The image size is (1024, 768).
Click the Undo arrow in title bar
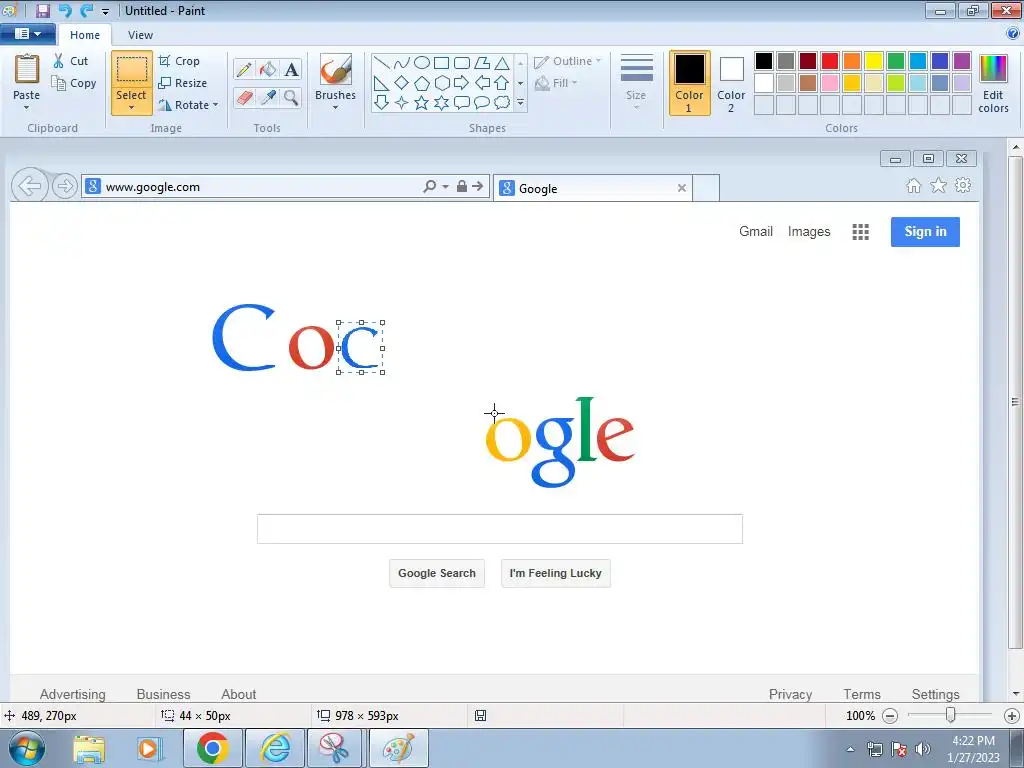click(x=65, y=10)
